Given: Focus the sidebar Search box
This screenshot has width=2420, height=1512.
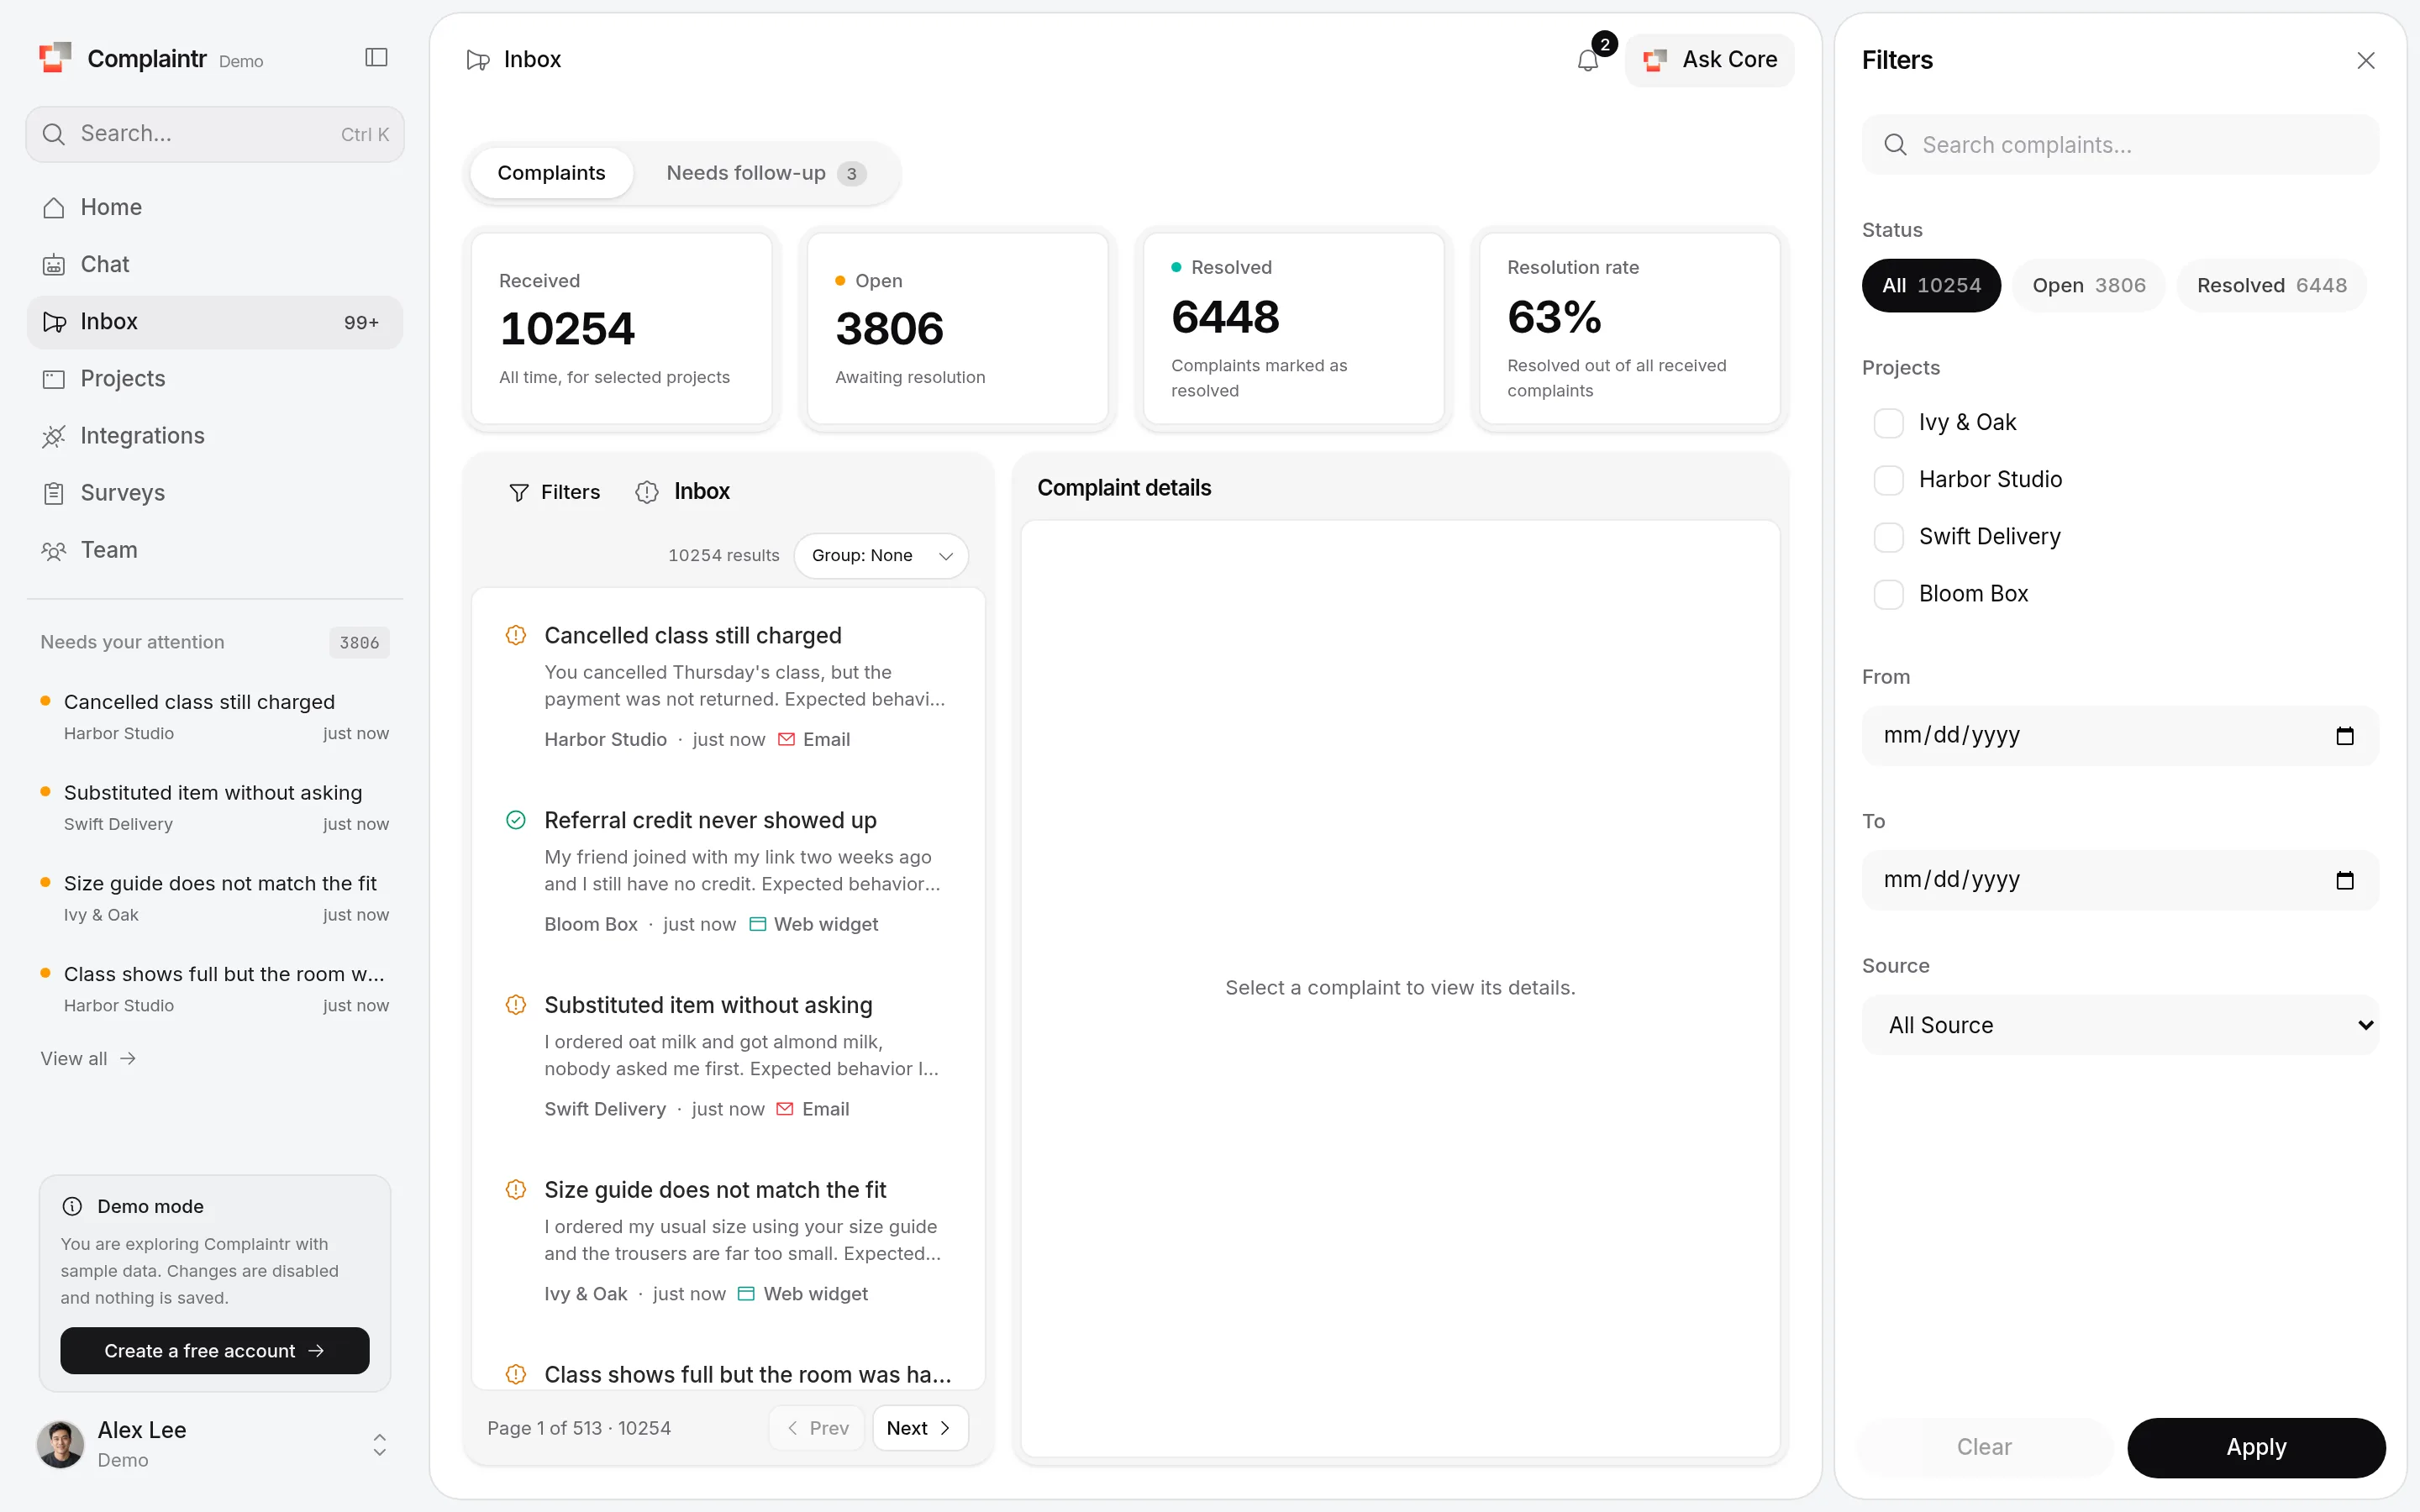Looking at the screenshot, I should [215, 134].
